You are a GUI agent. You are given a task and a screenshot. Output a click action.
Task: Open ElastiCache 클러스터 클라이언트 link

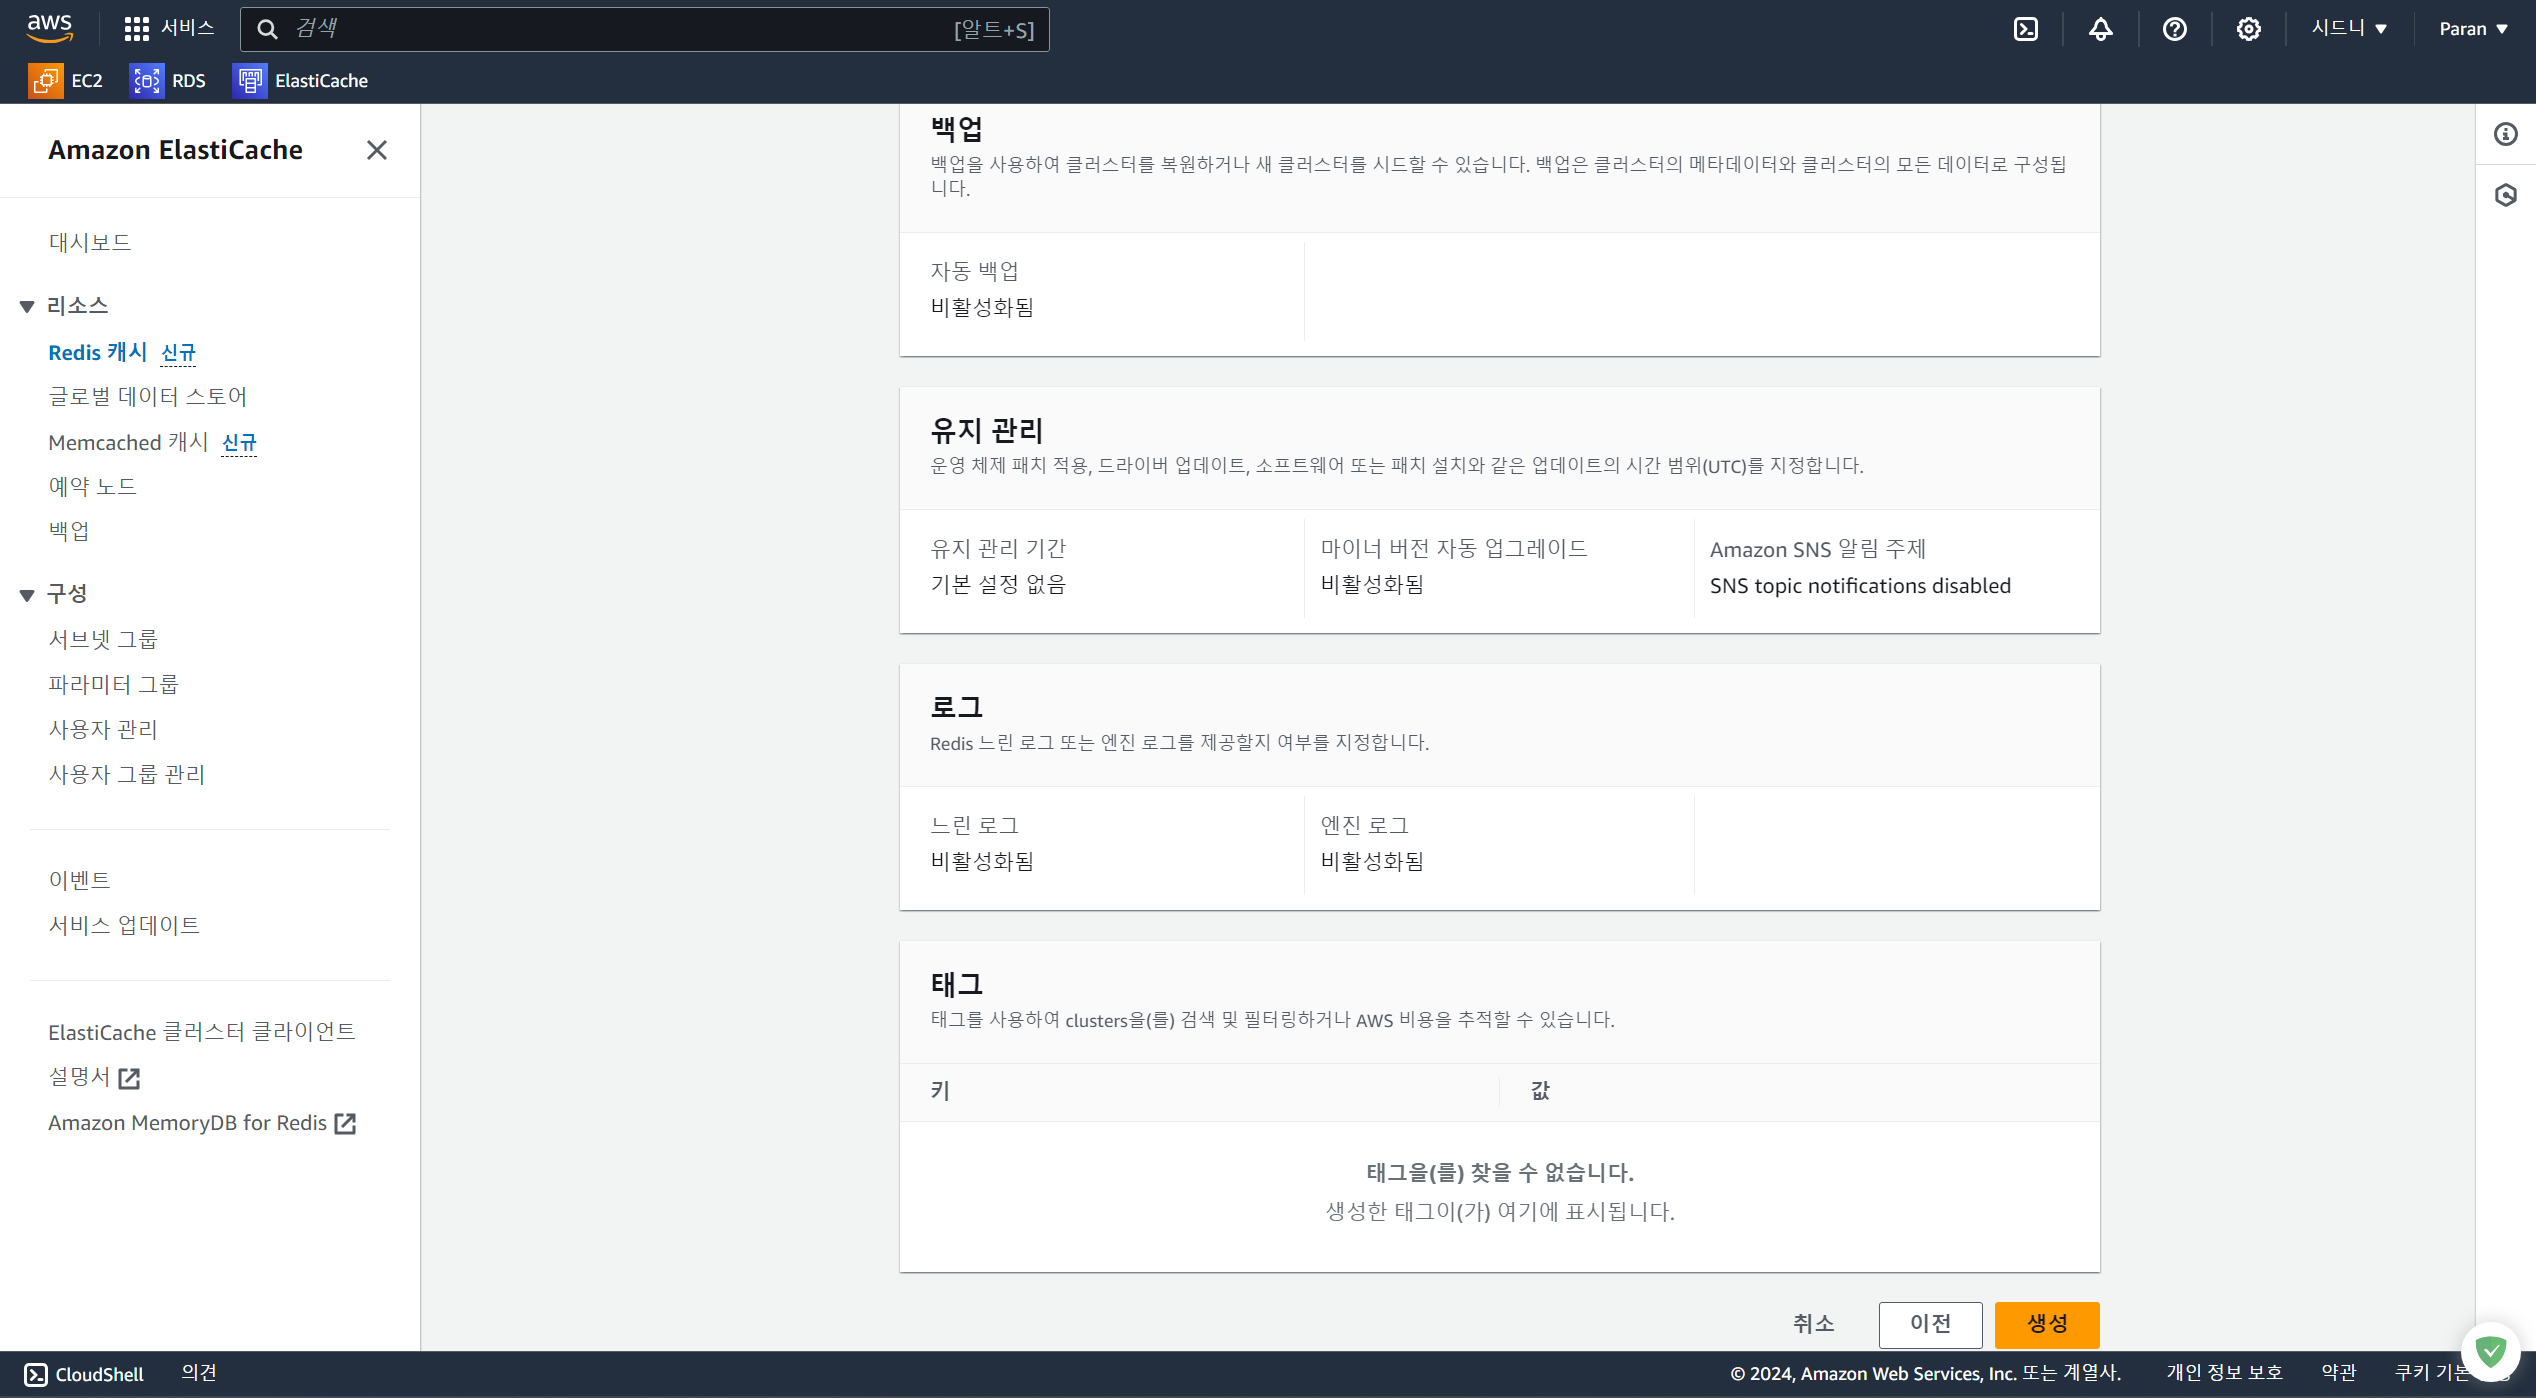click(x=201, y=1032)
